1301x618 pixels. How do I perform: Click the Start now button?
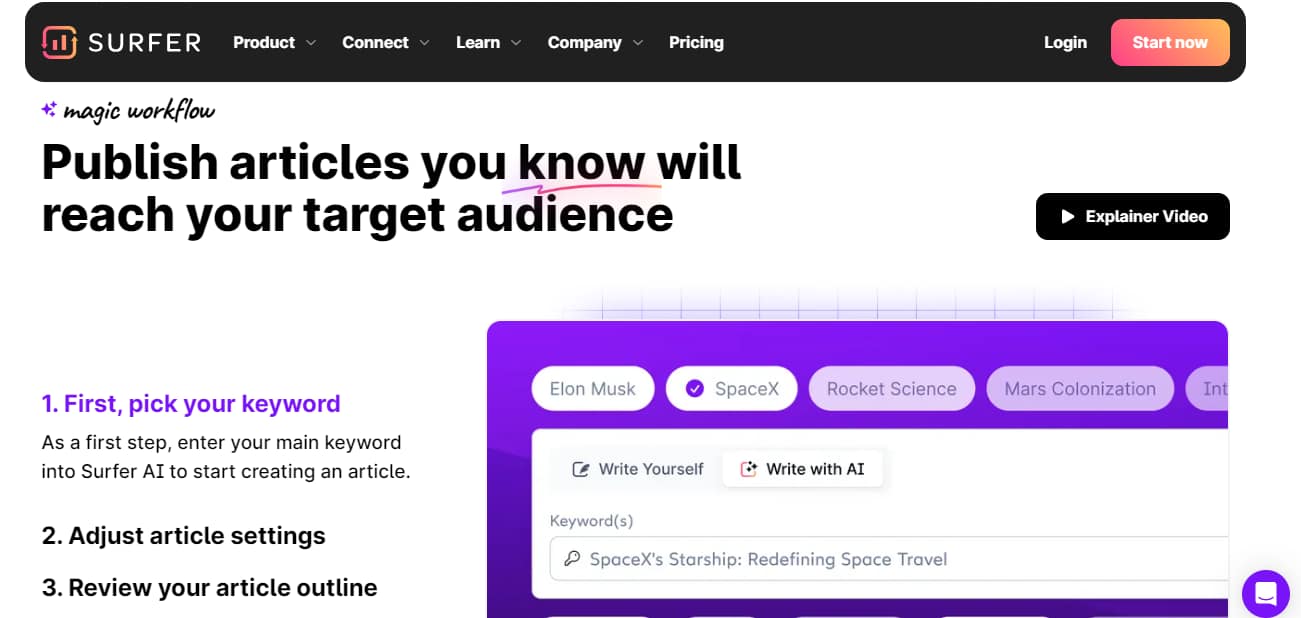pos(1170,42)
